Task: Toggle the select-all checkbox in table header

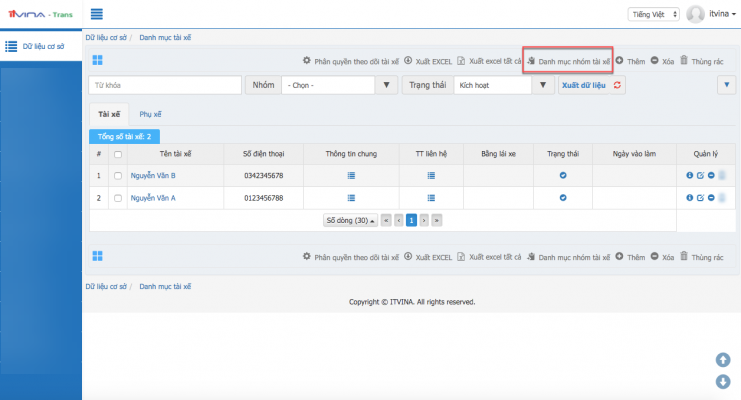Action: point(119,154)
